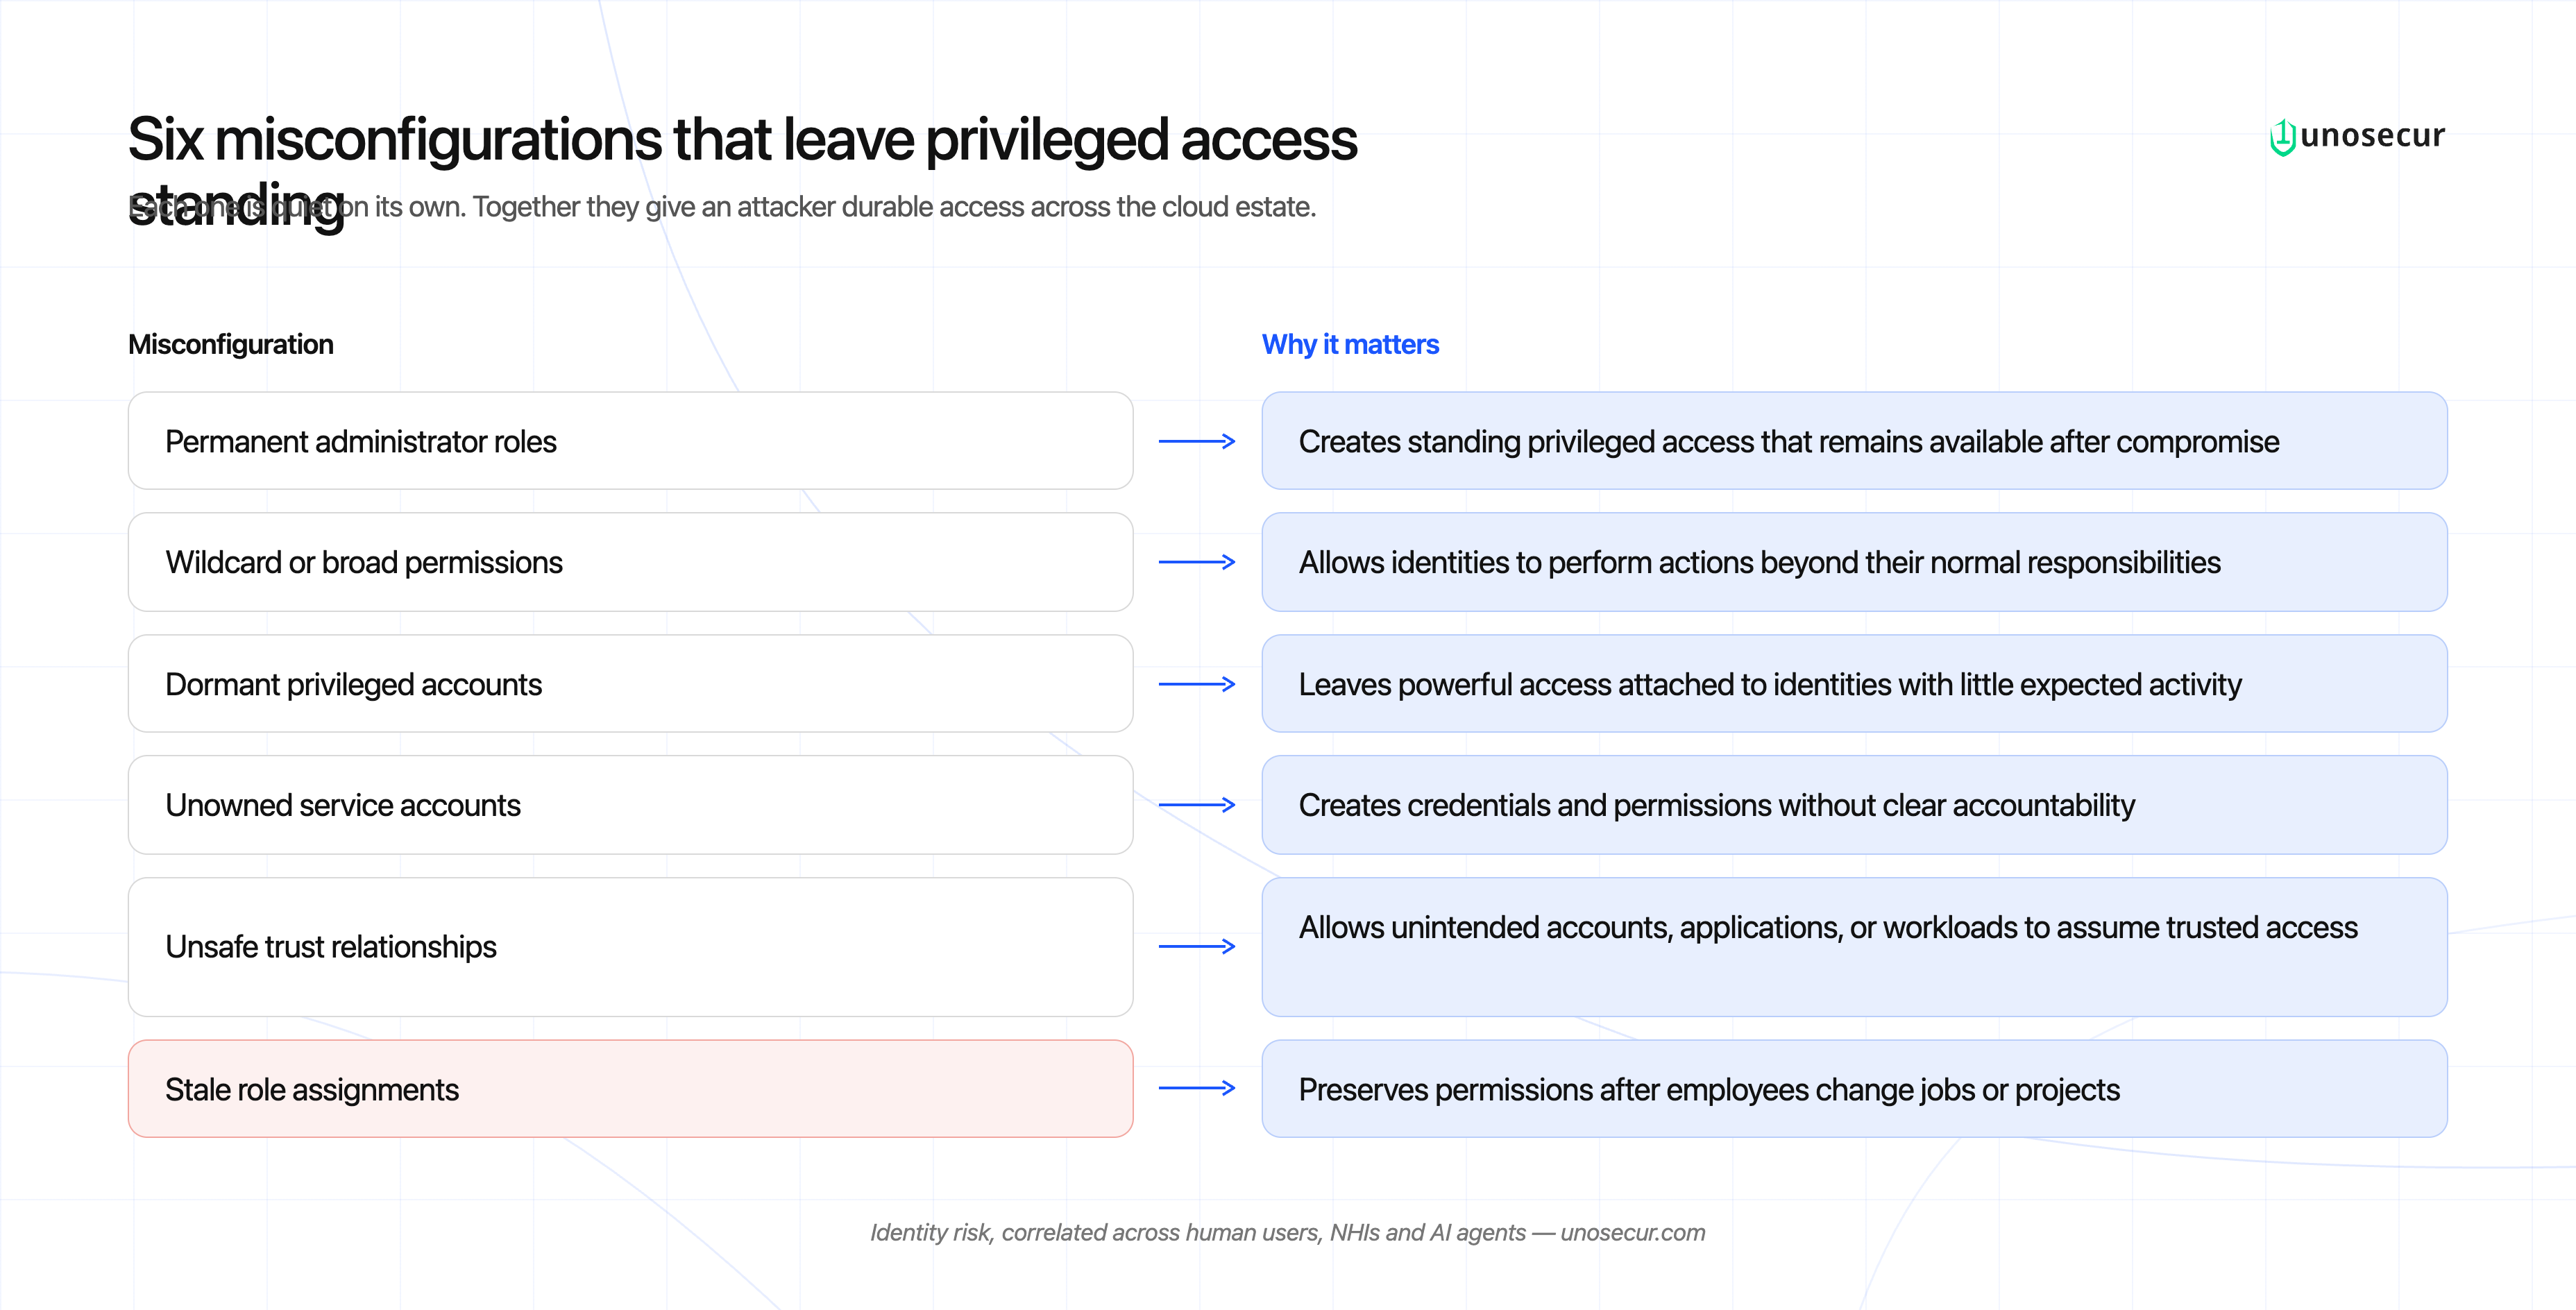The image size is (2576, 1310).
Task: Select the Dormant privileged accounts card
Action: tap(630, 684)
